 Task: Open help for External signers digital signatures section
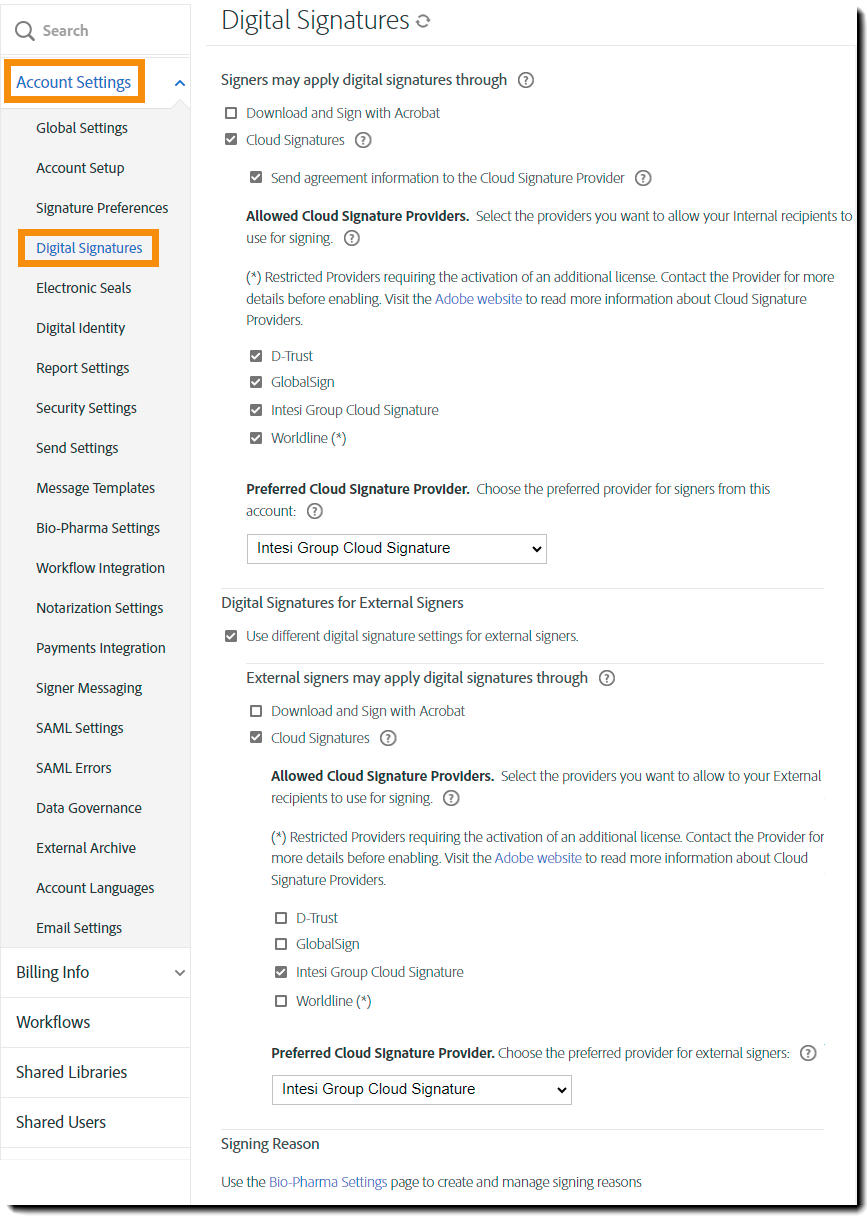click(x=607, y=678)
